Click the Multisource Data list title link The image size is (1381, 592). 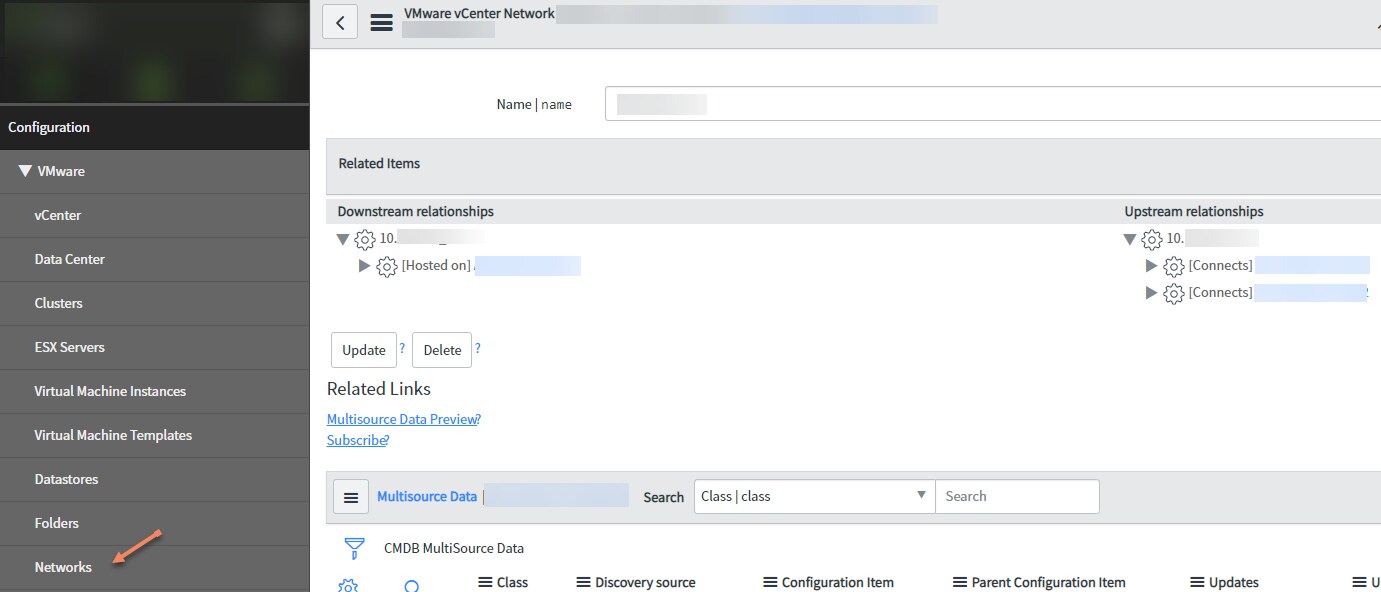(427, 496)
